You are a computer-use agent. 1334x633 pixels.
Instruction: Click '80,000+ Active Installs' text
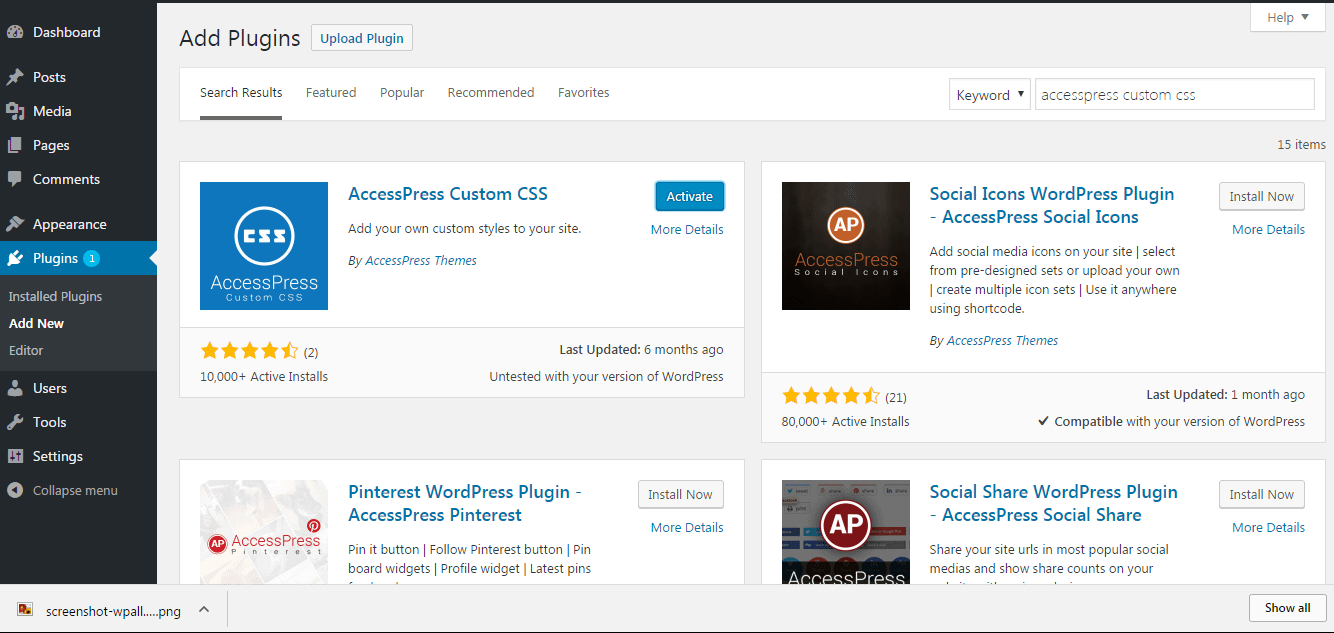[846, 422]
